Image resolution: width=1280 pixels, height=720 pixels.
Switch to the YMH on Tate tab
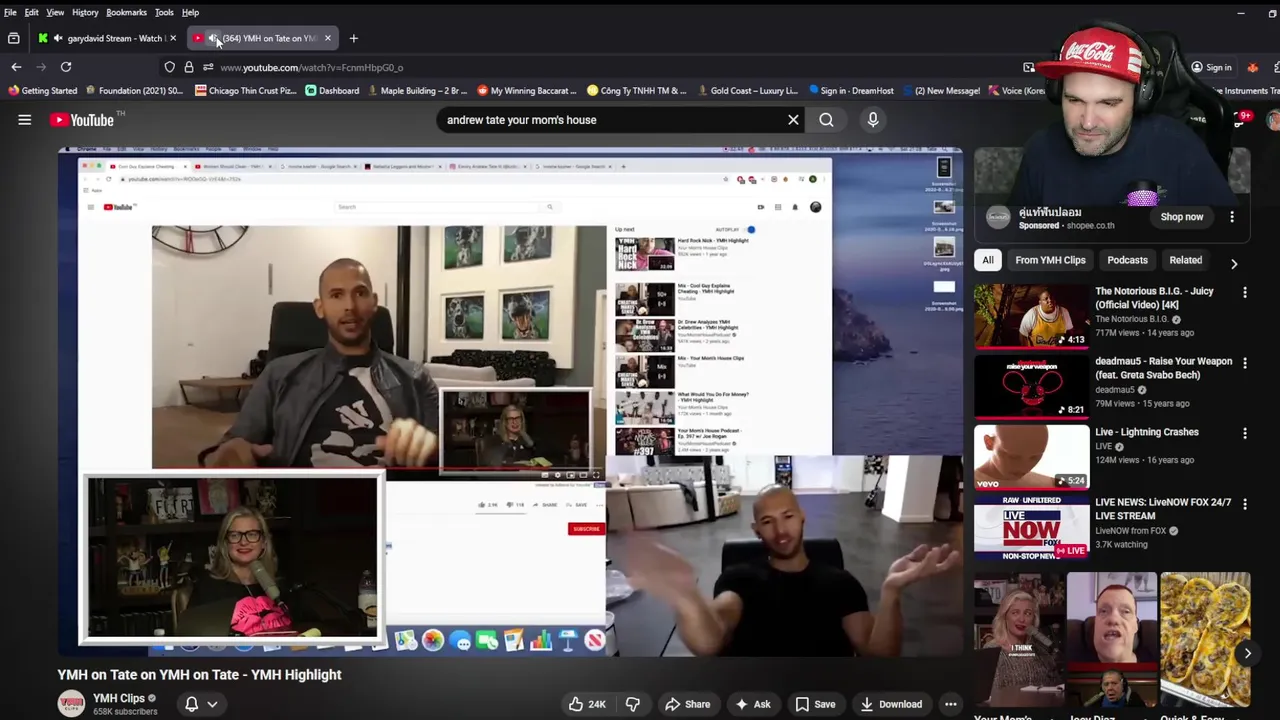click(x=262, y=38)
